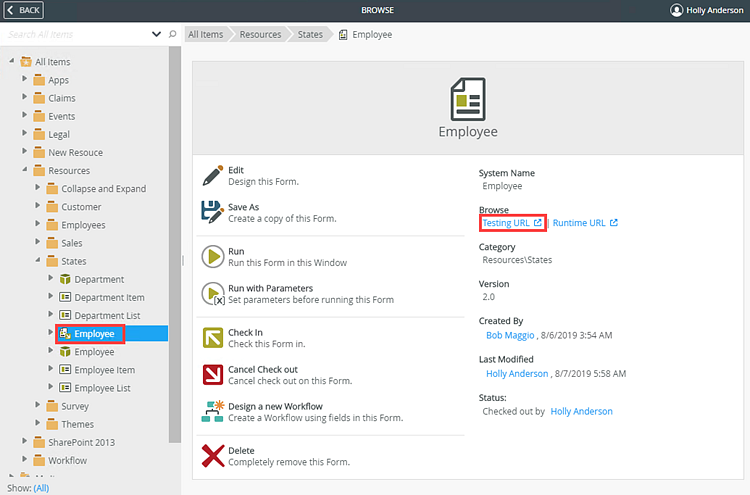
Task: Expand the Workflow folder node
Action: click(25, 460)
